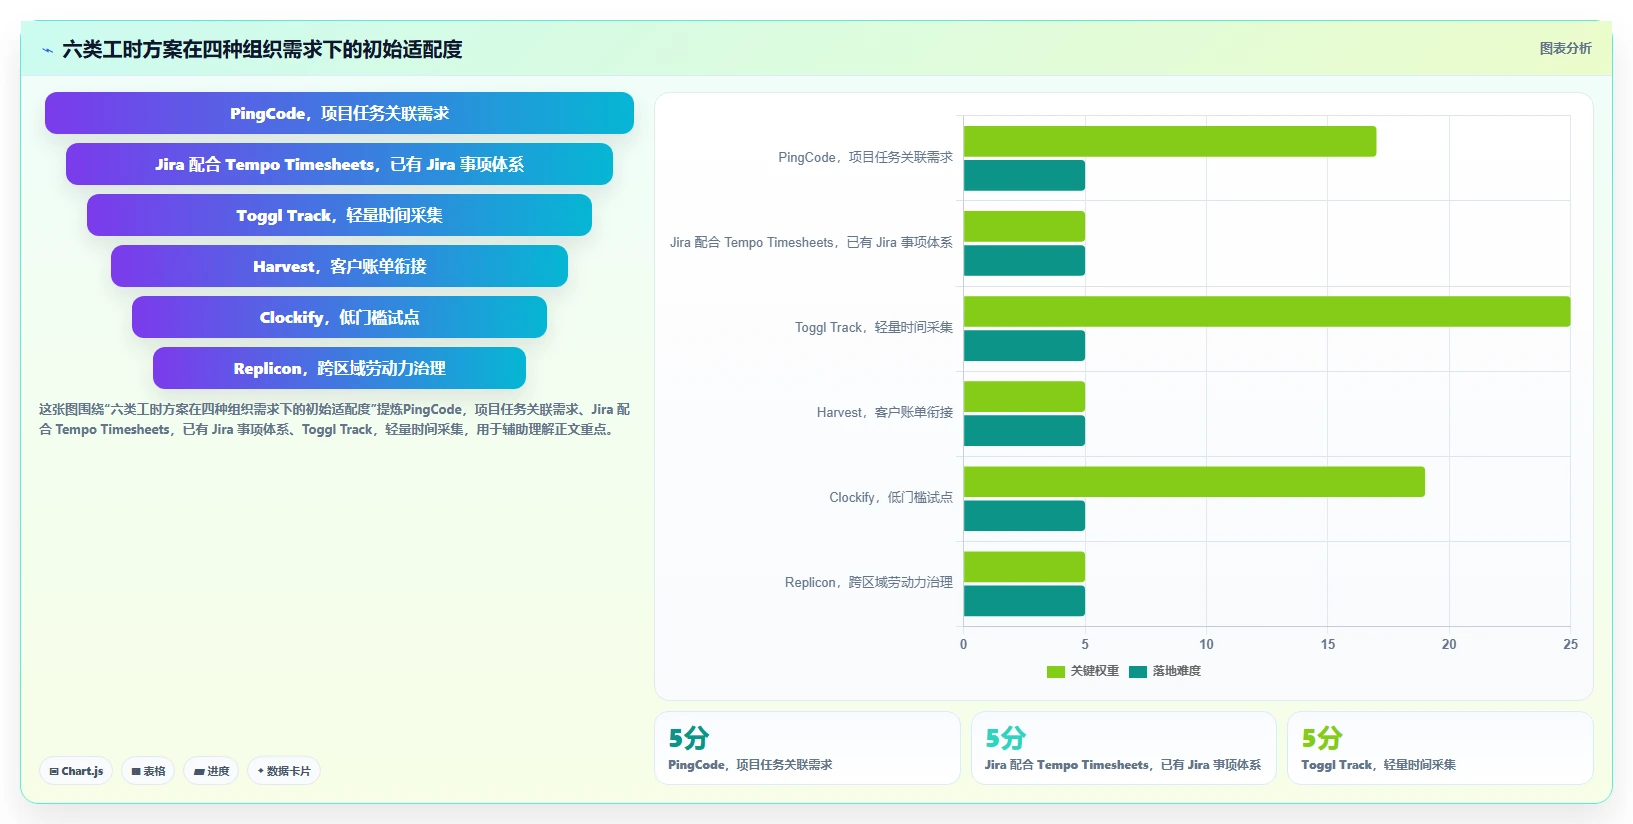Click the title 六类工时方案在四种组织需求下的初始适配度
The height and width of the screenshot is (824, 1633).
[262, 49]
